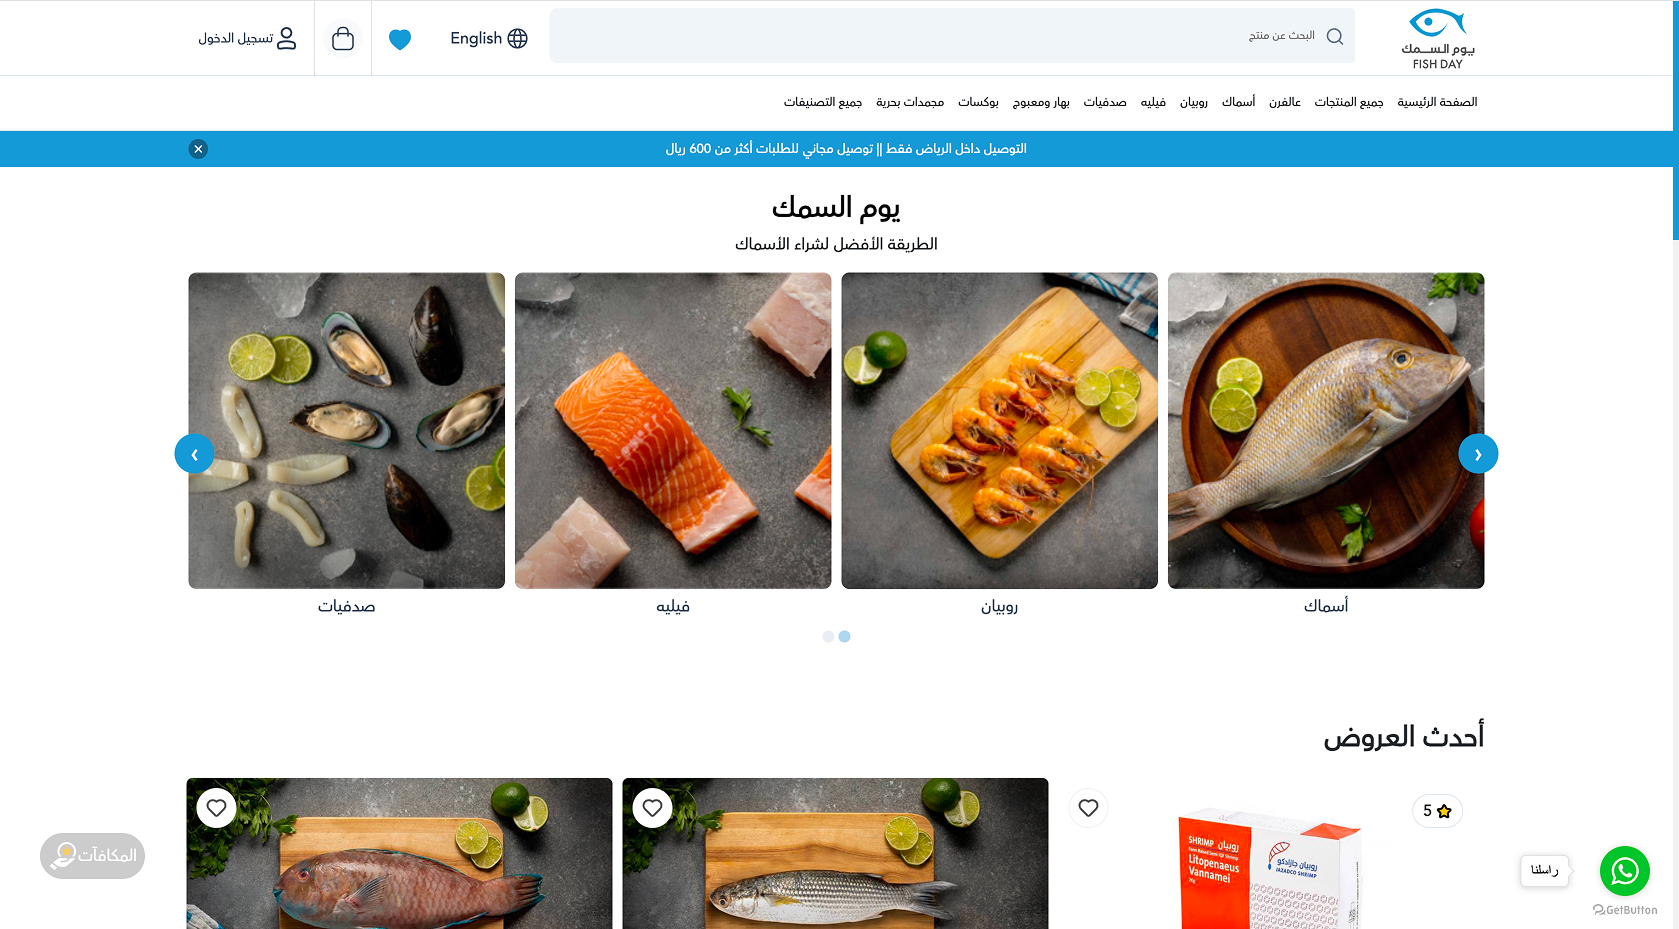Open the روبيان menu item
Viewport: 1679px width, 929px height.
click(x=1194, y=102)
